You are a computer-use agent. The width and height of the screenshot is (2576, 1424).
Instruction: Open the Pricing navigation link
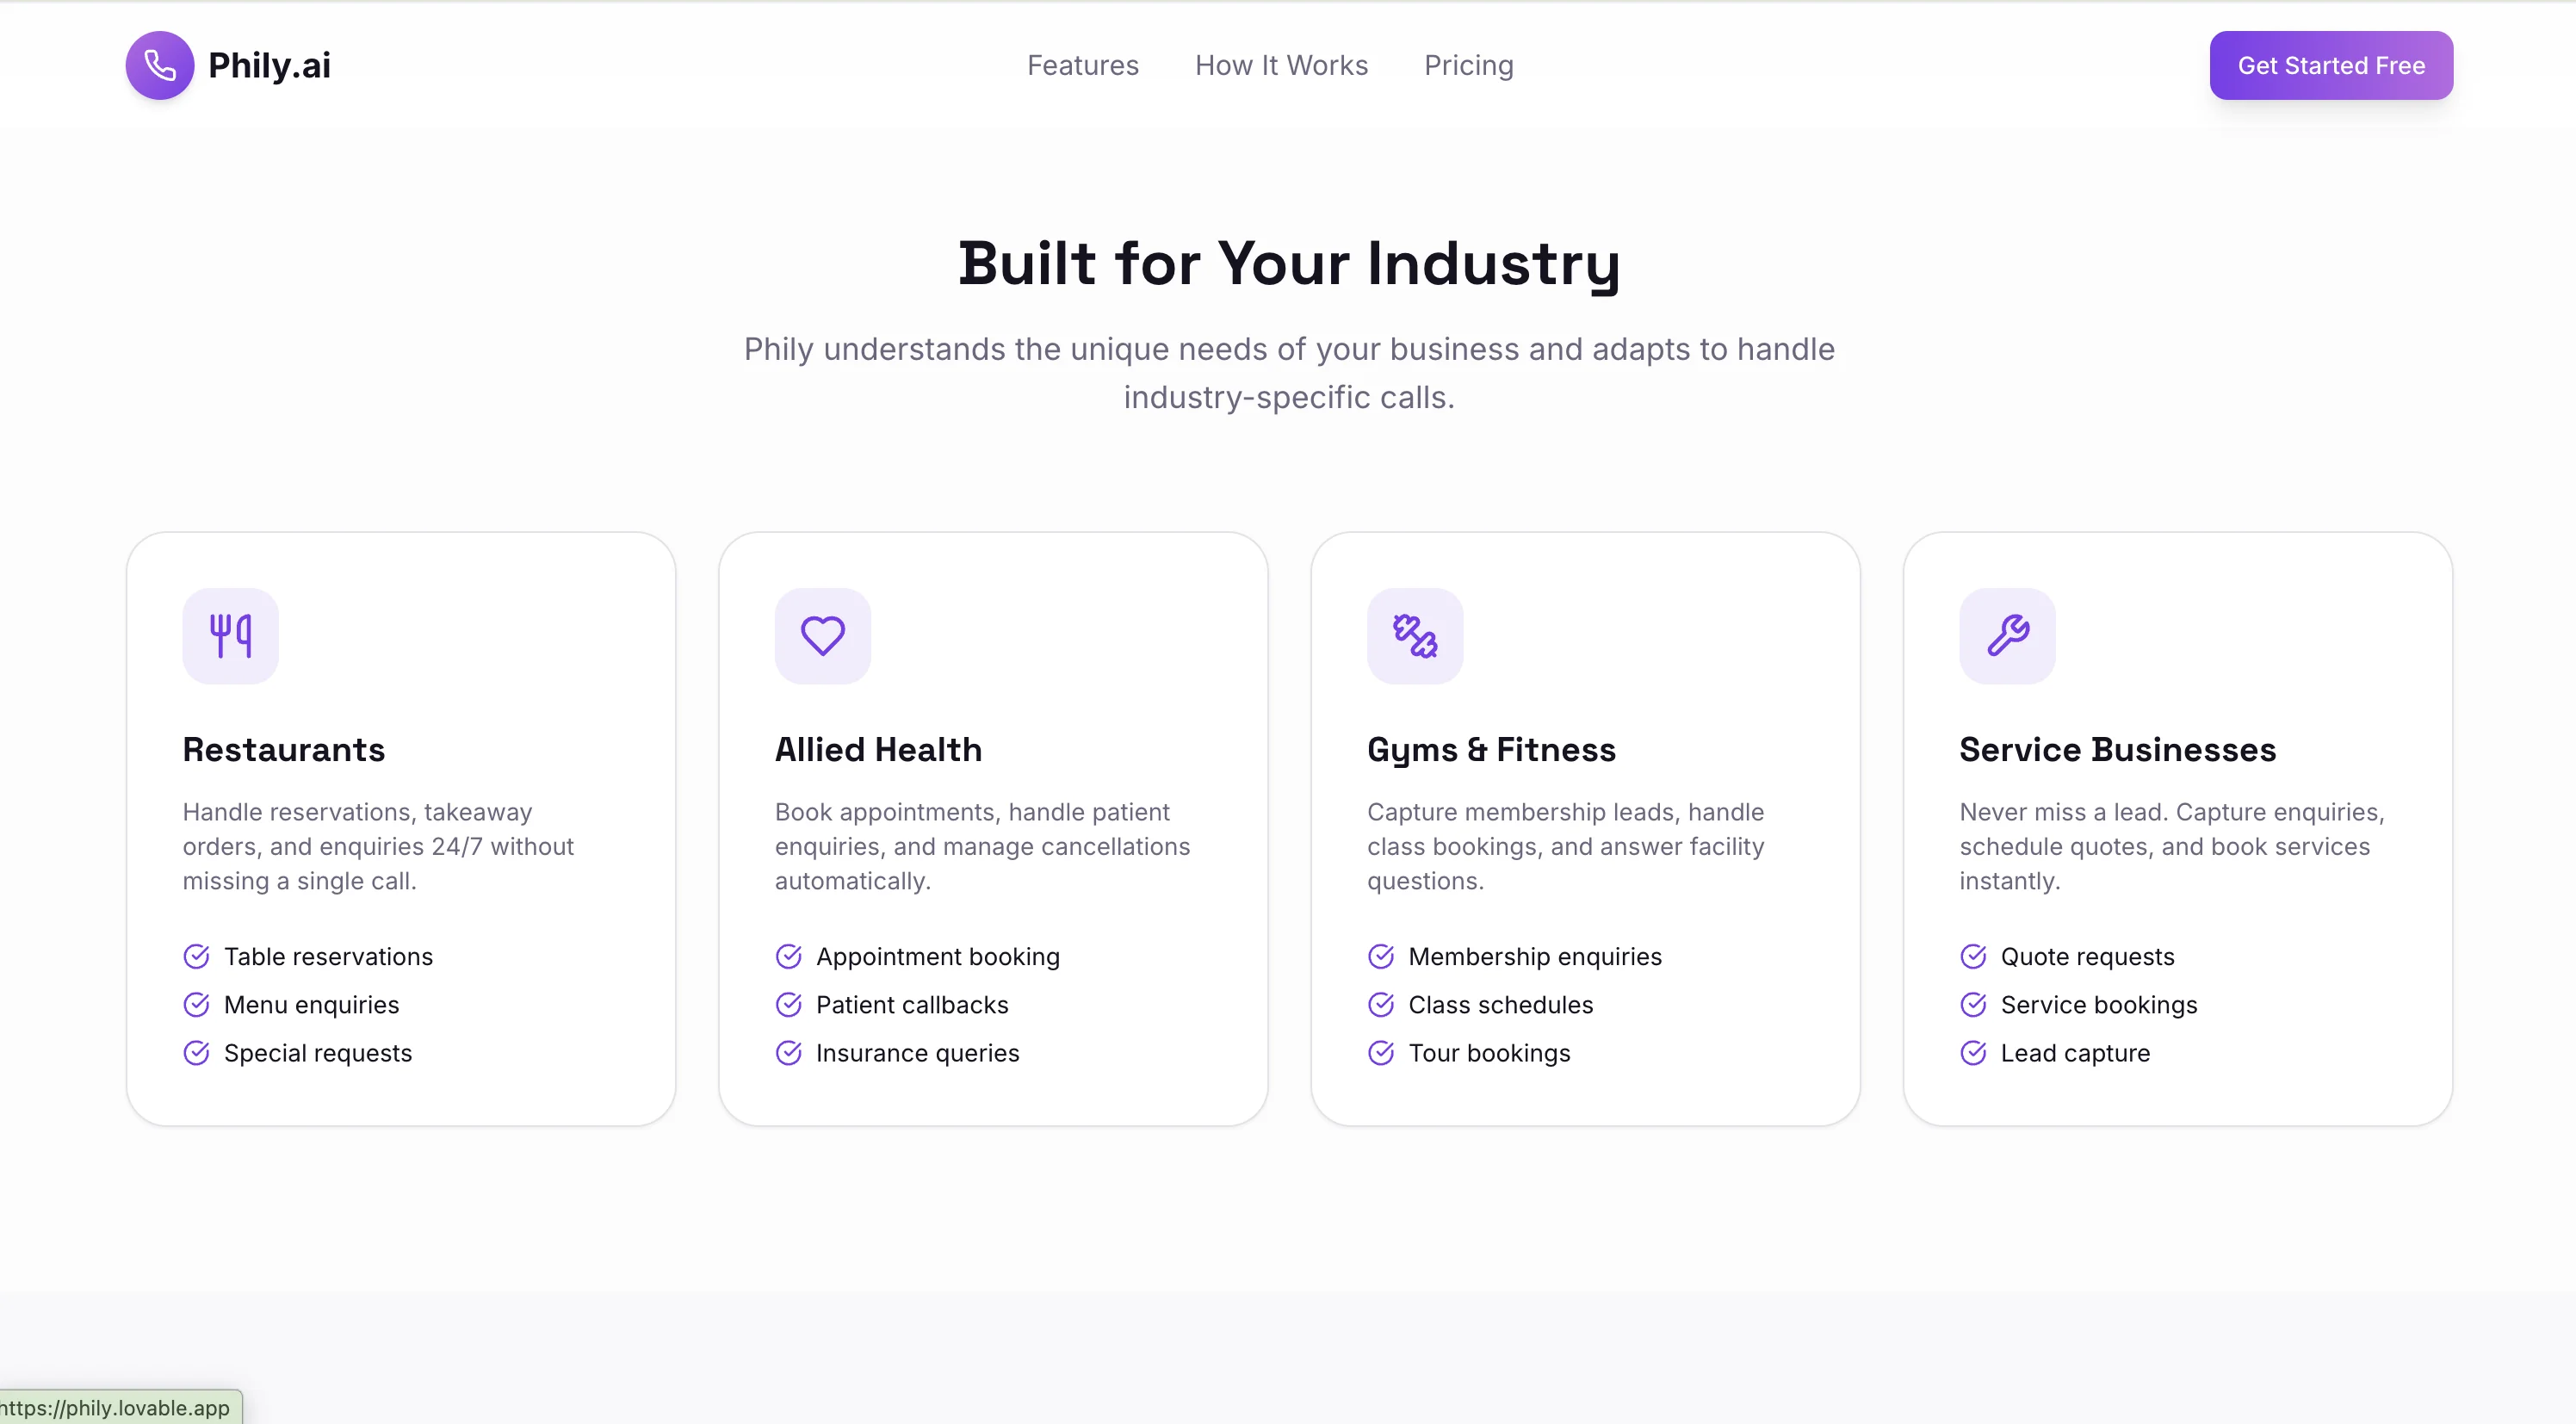(x=1468, y=66)
